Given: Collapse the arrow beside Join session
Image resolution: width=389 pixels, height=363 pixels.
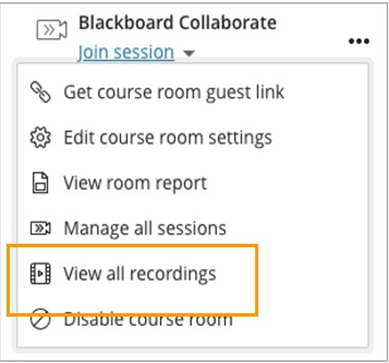Looking at the screenshot, I should (189, 53).
